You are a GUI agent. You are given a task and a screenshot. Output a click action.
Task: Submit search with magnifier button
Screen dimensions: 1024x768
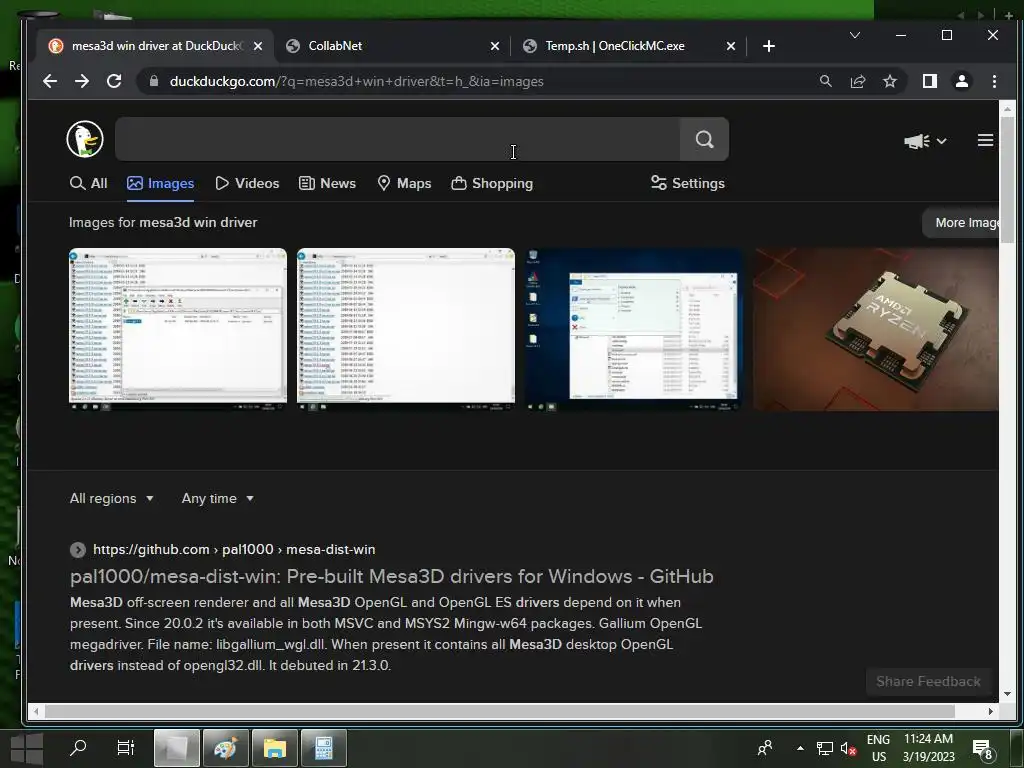pos(704,139)
